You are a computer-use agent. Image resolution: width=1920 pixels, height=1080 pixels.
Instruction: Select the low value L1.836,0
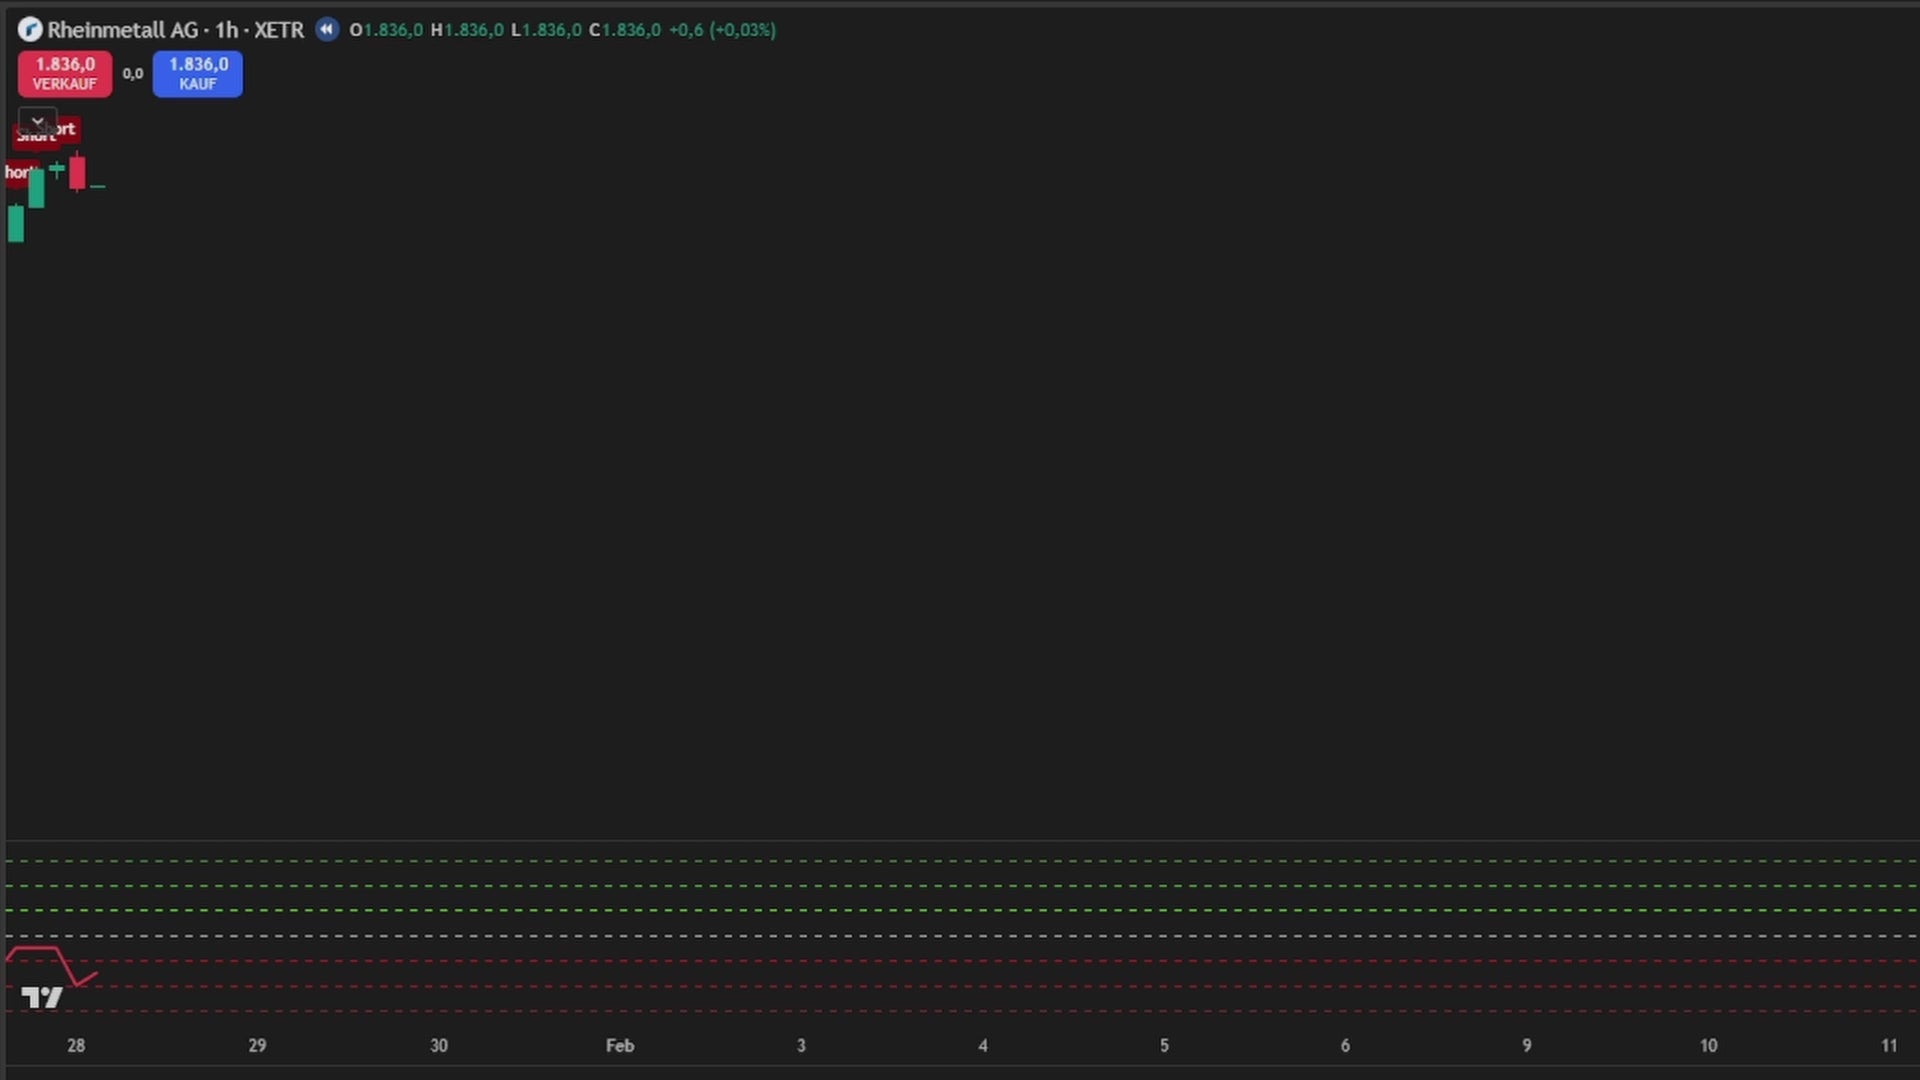coord(546,30)
